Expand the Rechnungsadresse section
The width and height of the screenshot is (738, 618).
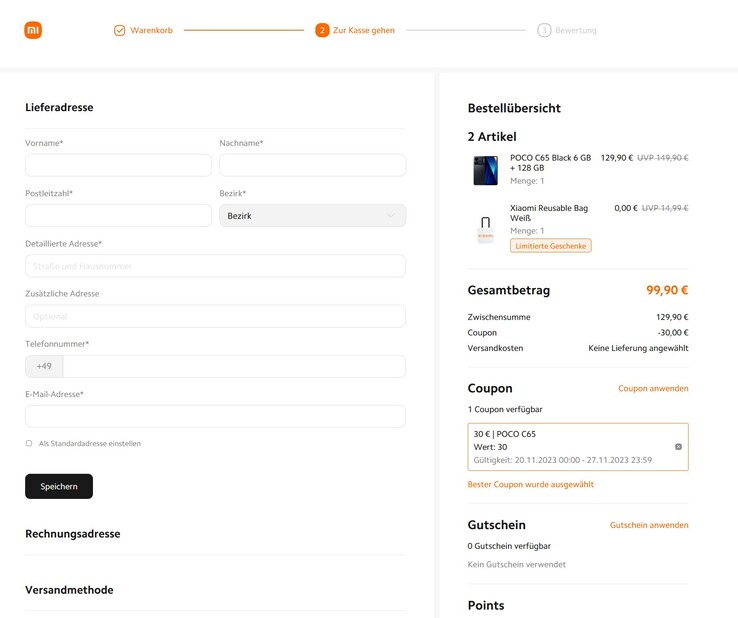click(73, 534)
